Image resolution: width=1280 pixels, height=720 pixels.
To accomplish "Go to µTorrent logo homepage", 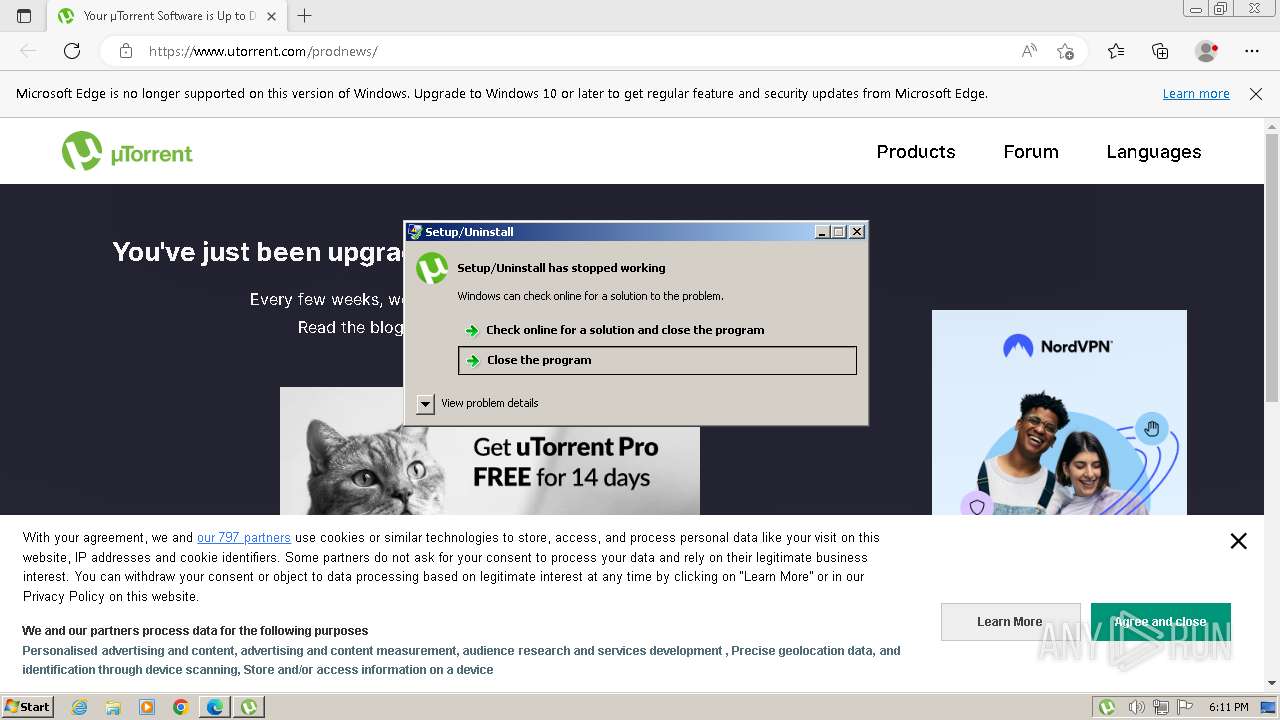I will (127, 152).
